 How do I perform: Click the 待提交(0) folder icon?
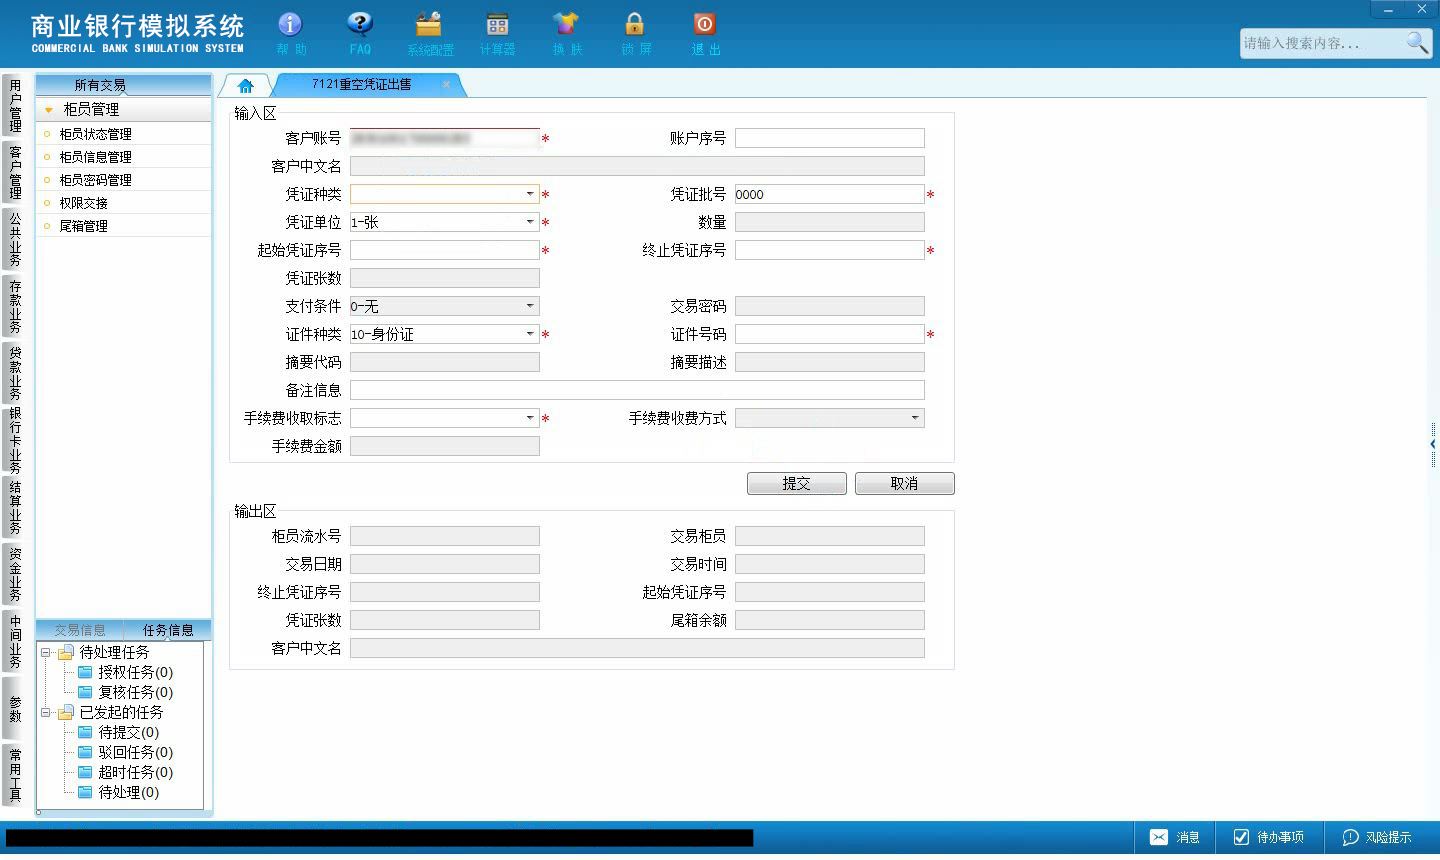click(x=85, y=732)
